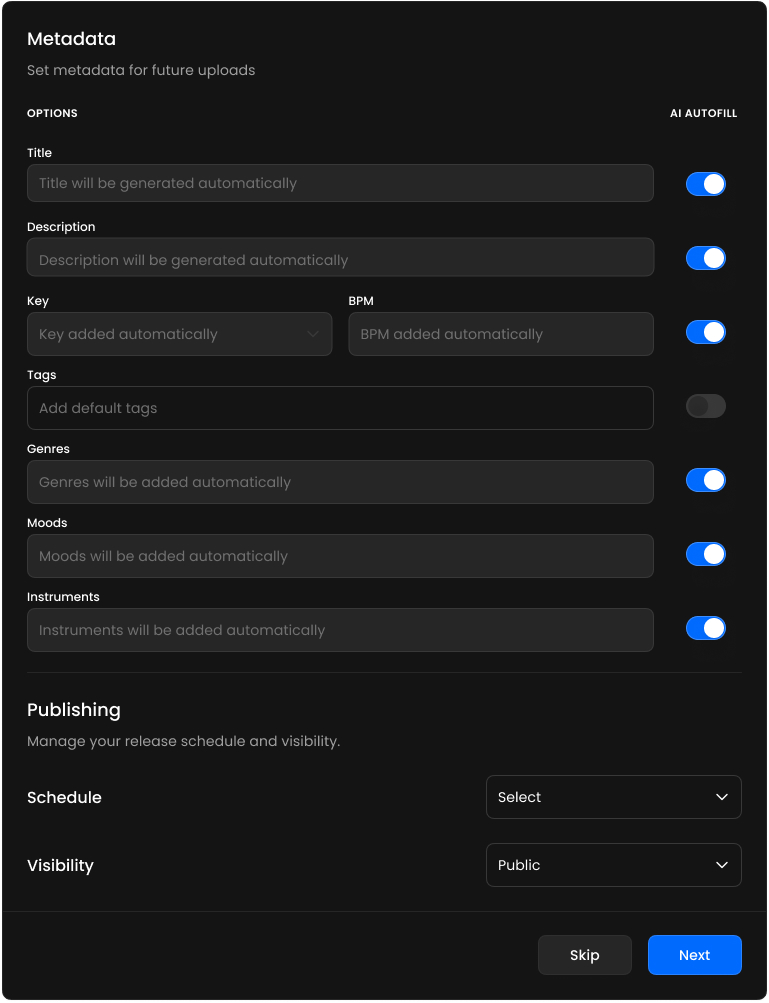Disable Moods AI autofill toggle
769x1003 pixels.
point(705,554)
